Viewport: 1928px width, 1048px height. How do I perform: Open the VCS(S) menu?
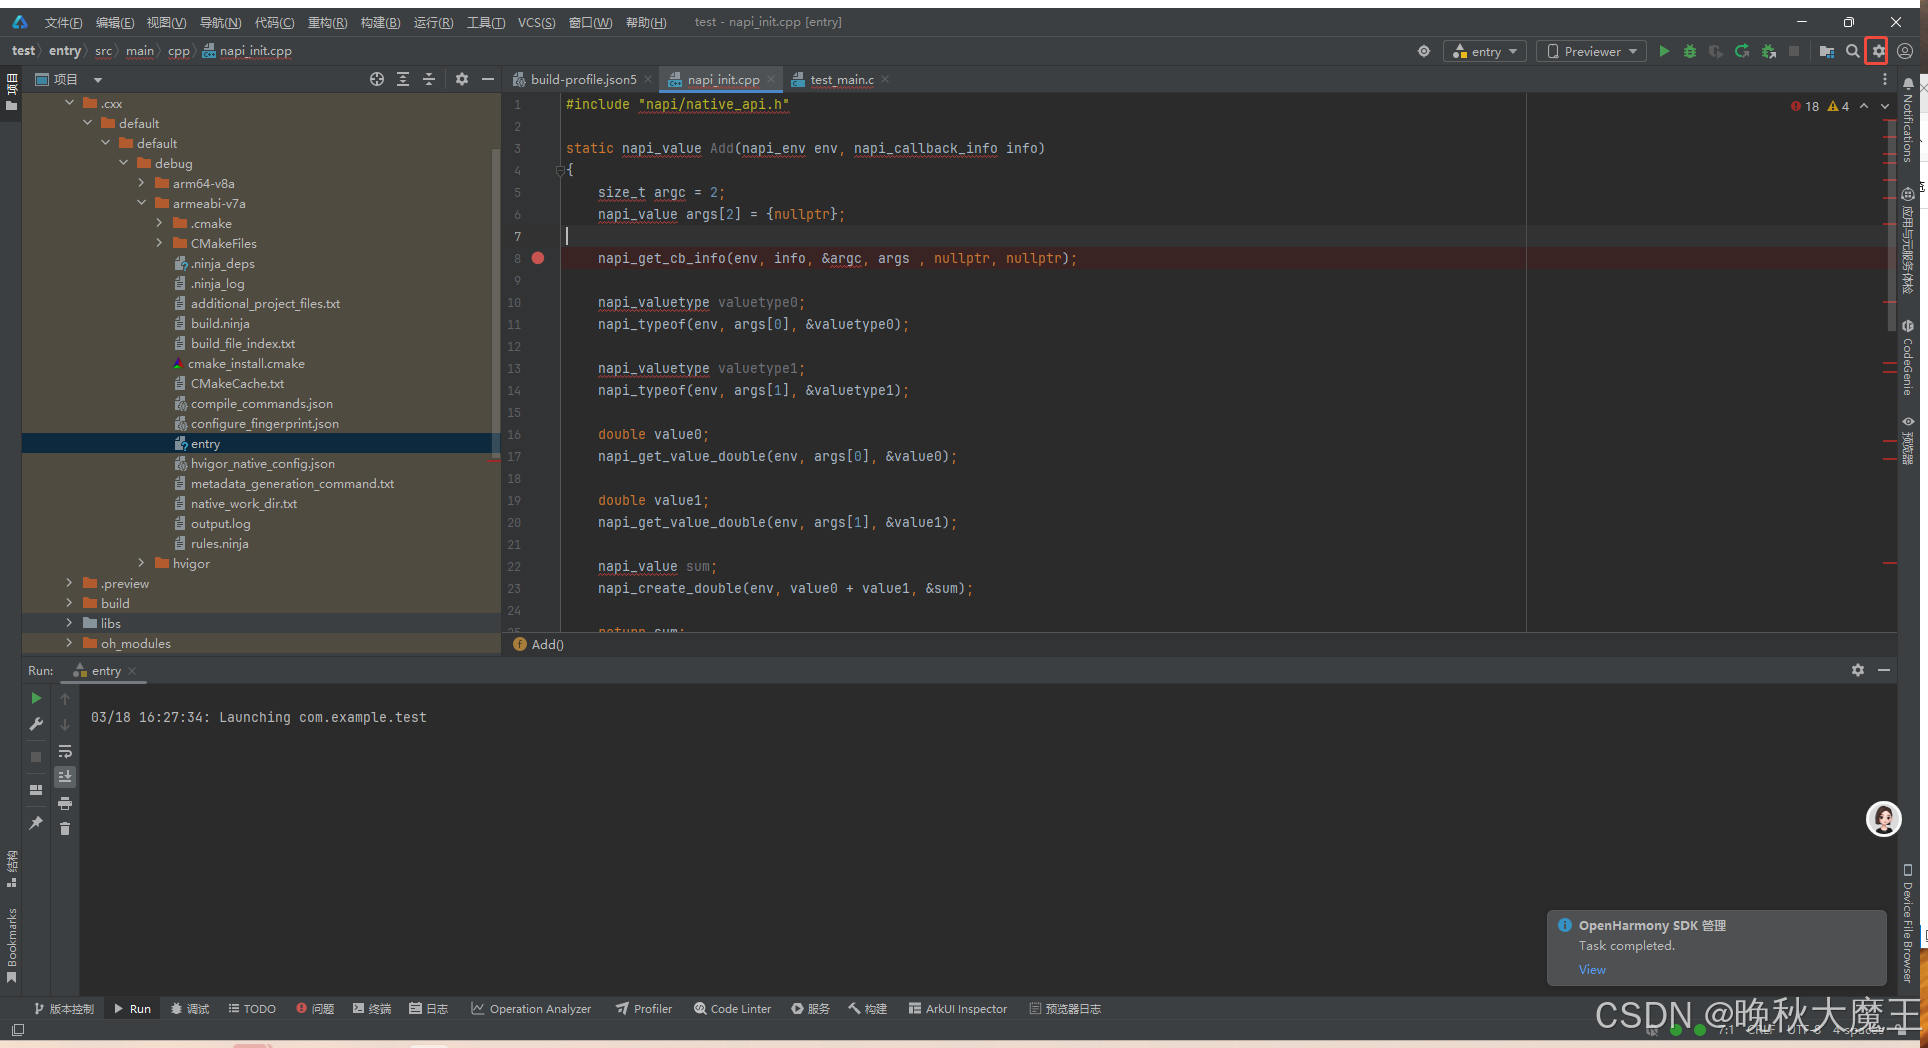pyautogui.click(x=536, y=22)
